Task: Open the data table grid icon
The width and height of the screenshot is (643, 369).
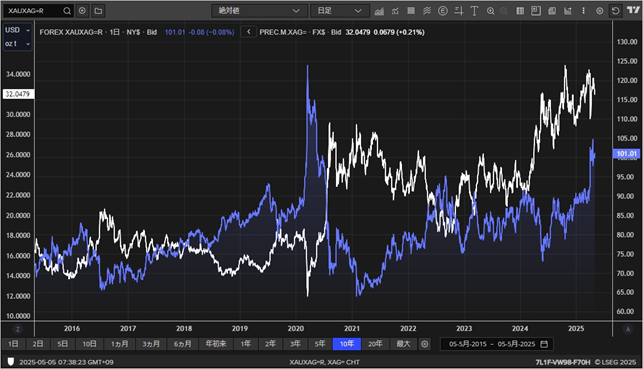Action: [520, 11]
